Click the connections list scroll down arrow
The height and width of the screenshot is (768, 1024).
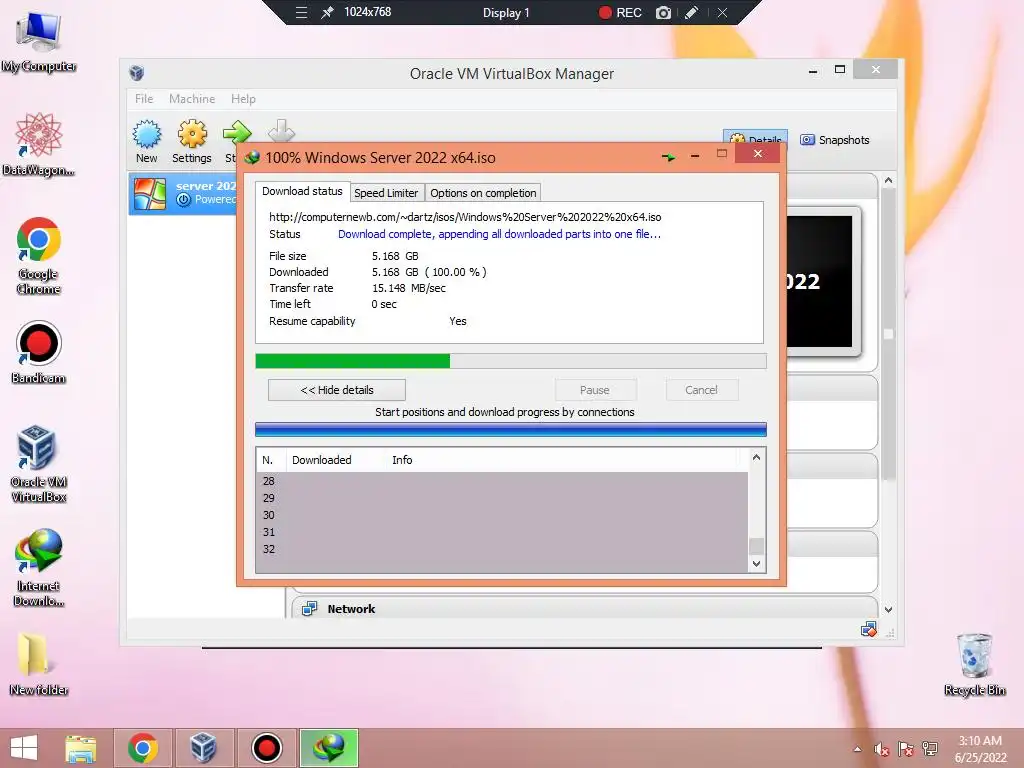756,564
